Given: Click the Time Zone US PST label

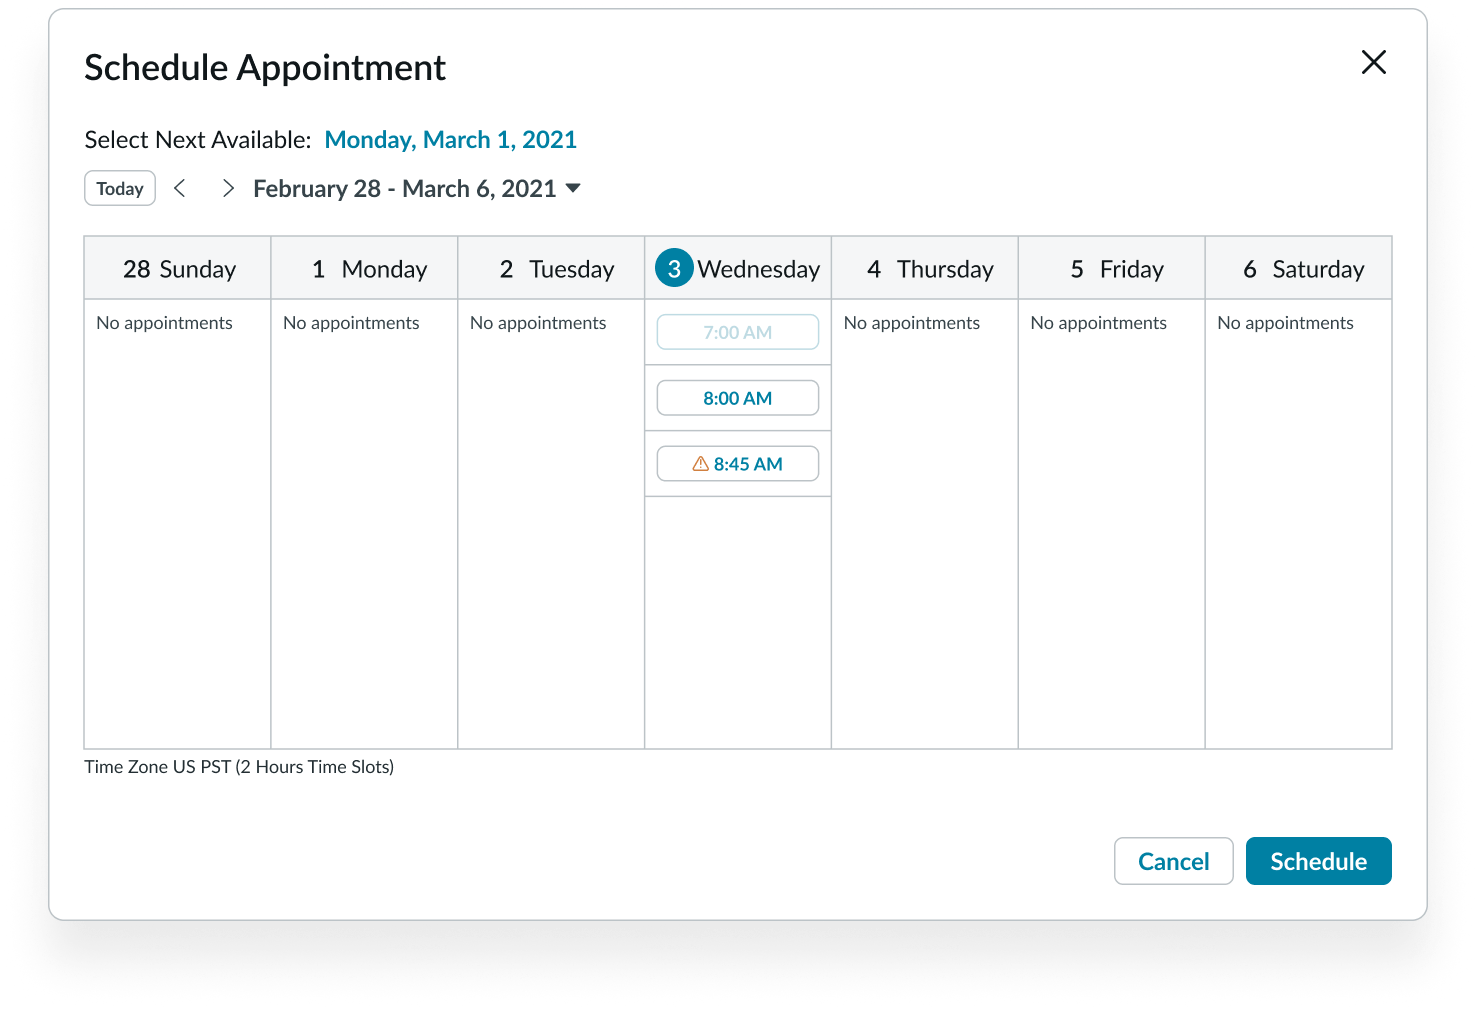Looking at the screenshot, I should click(239, 766).
